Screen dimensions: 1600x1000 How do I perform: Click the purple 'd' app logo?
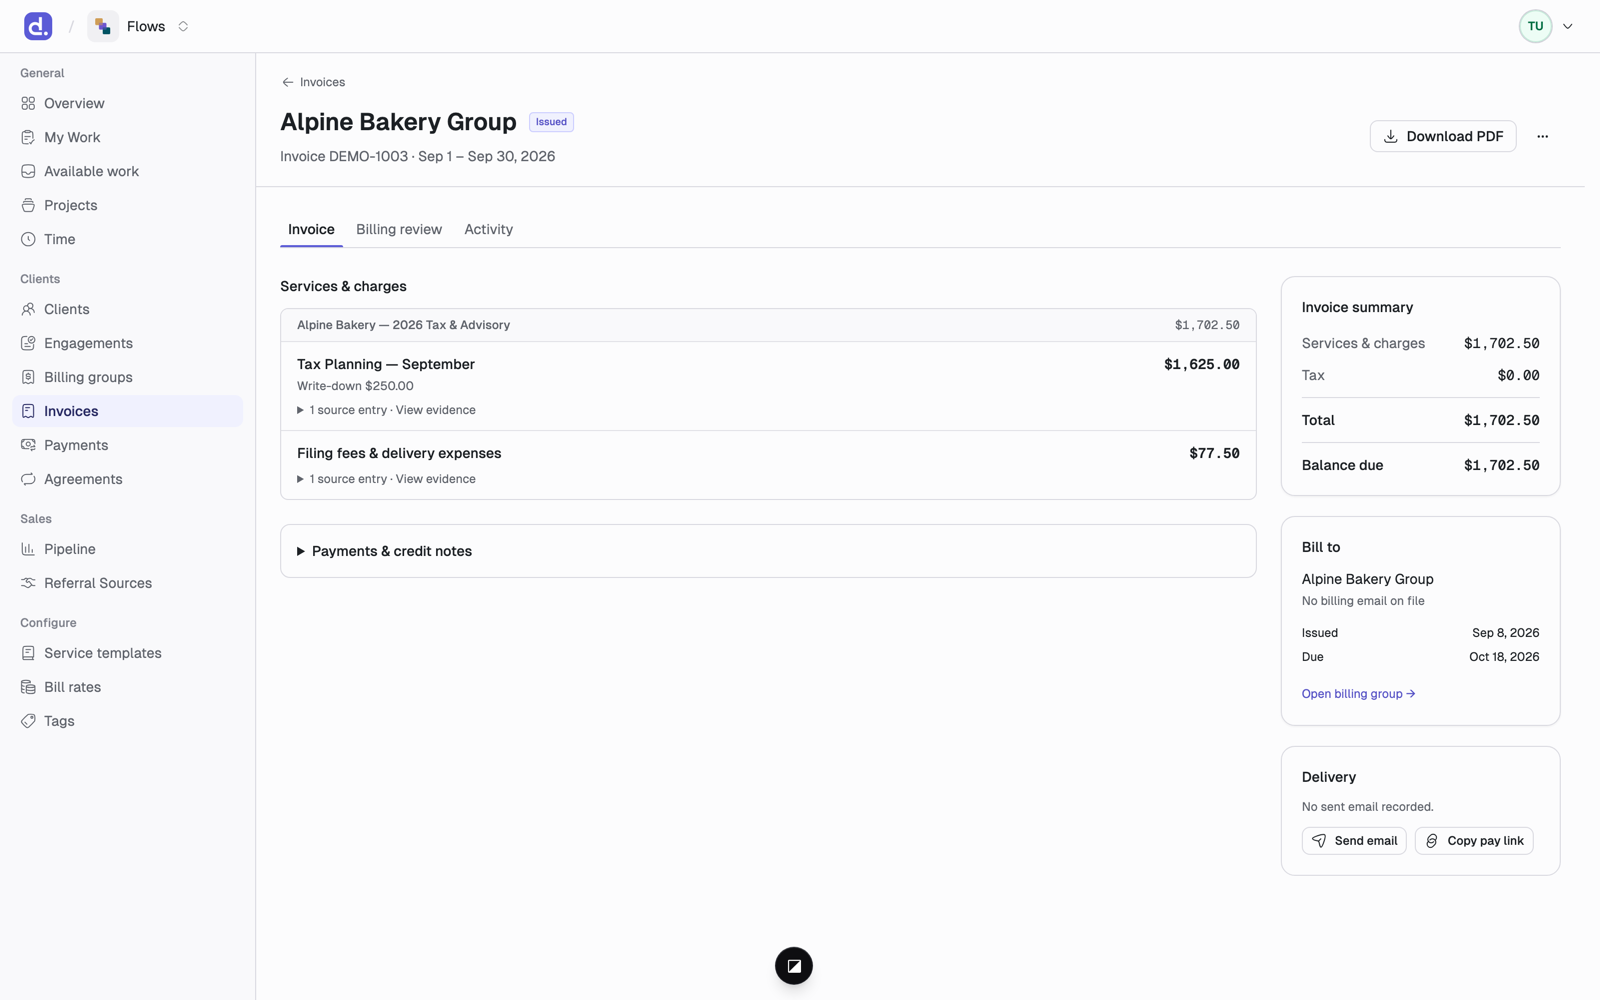click(x=38, y=26)
